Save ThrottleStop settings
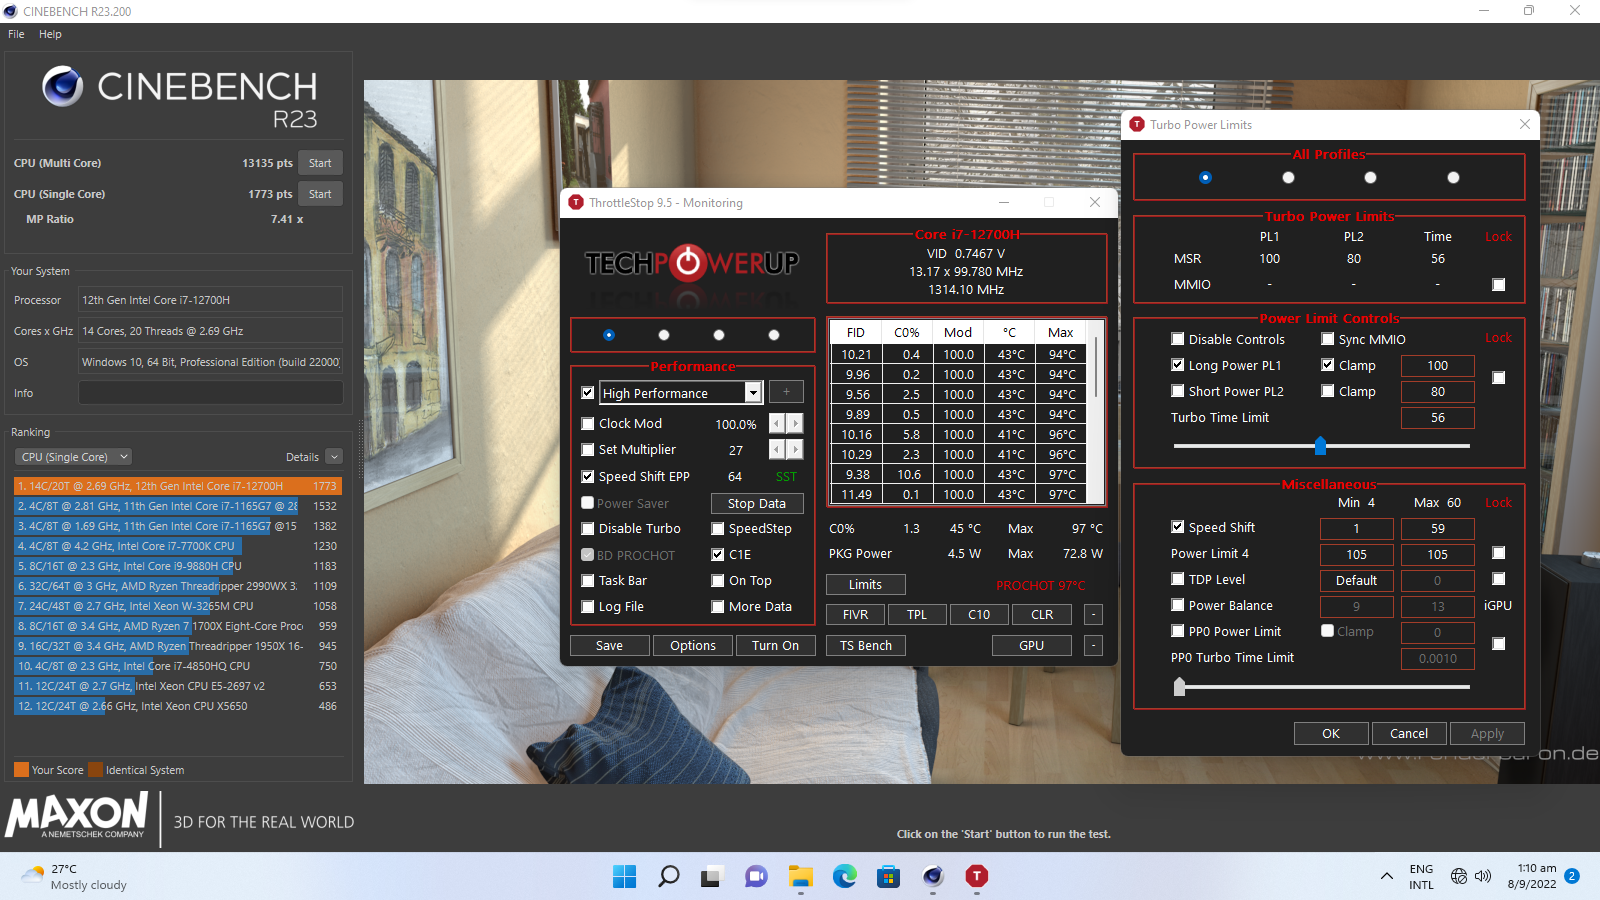Screen dimensions: 1600x900 [x=610, y=646]
